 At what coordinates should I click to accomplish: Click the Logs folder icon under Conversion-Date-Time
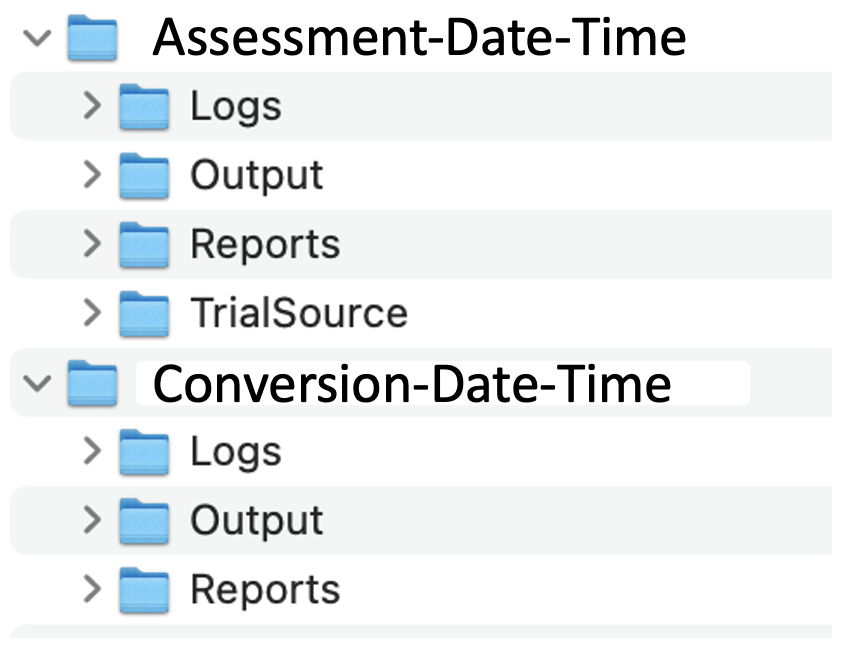(x=144, y=451)
